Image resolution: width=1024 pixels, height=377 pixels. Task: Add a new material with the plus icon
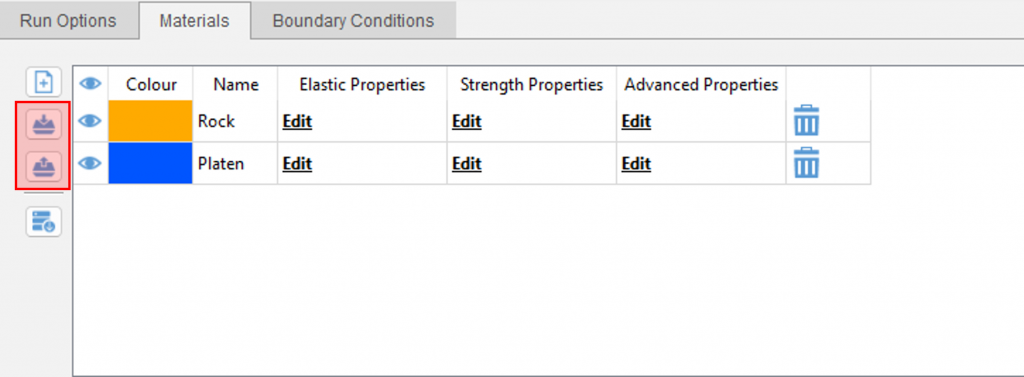(x=44, y=83)
